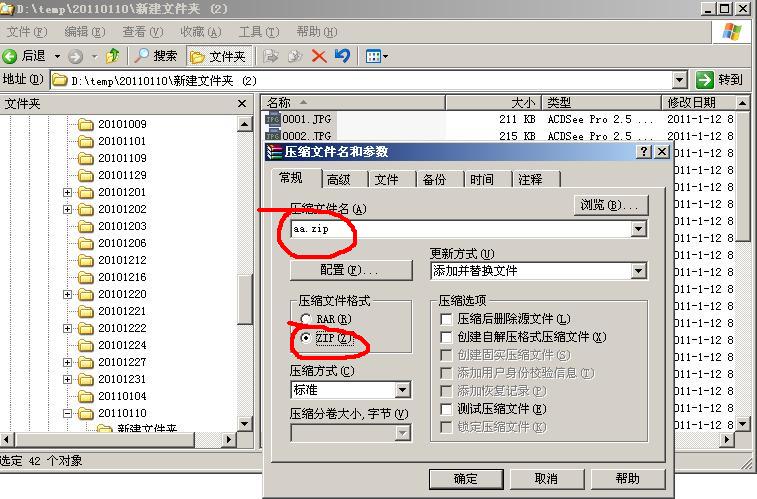Expand folder 20101222 plus box
Viewport: 757px width, 499px height.
click(67, 329)
